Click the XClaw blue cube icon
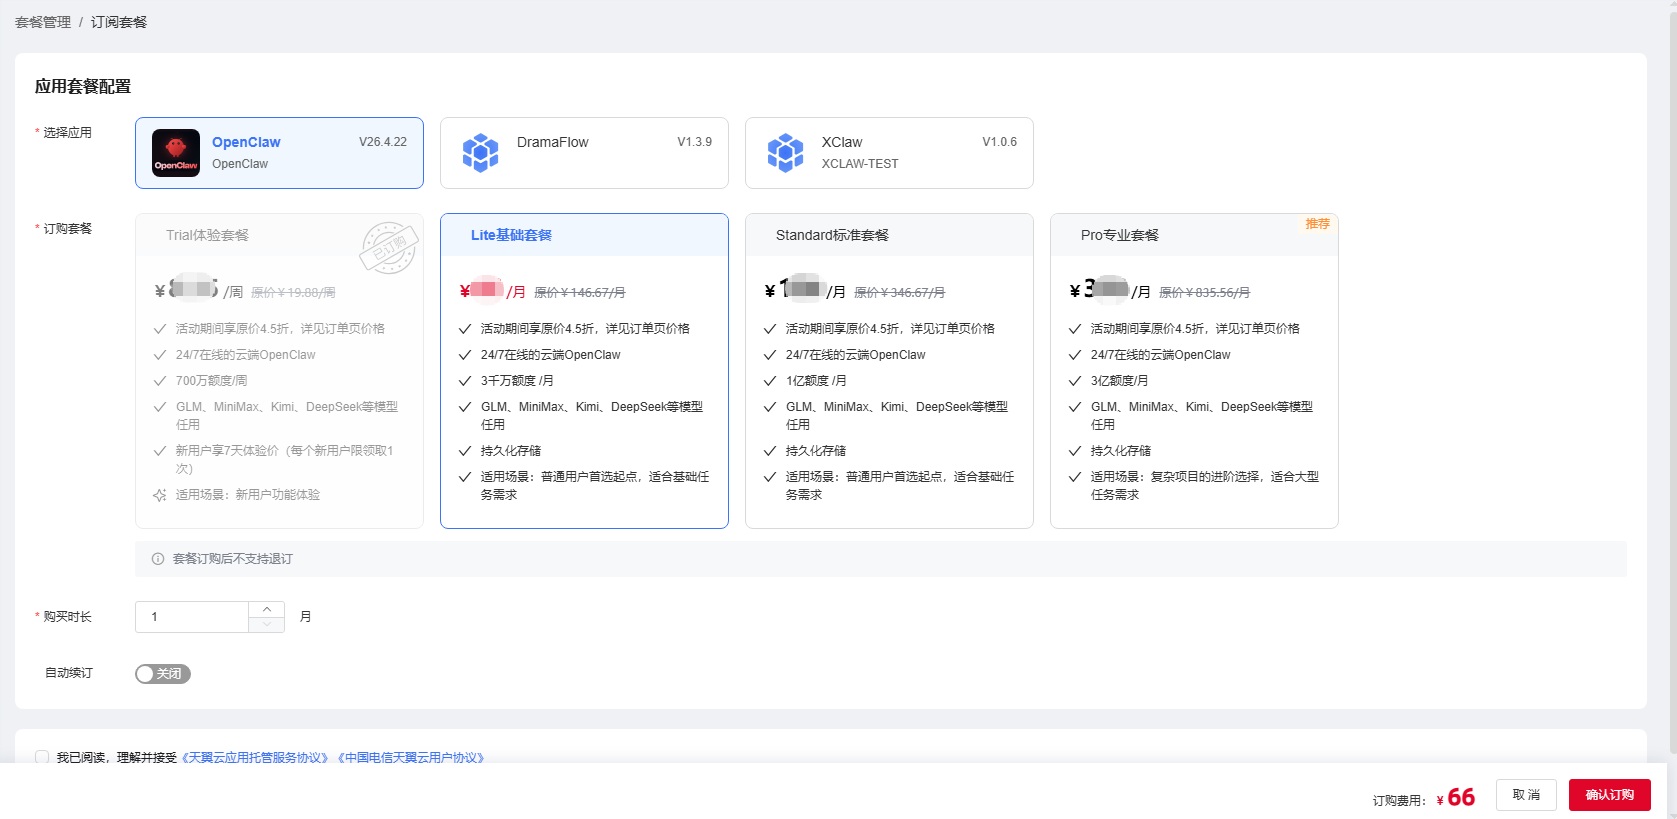The image size is (1677, 819). [x=785, y=153]
